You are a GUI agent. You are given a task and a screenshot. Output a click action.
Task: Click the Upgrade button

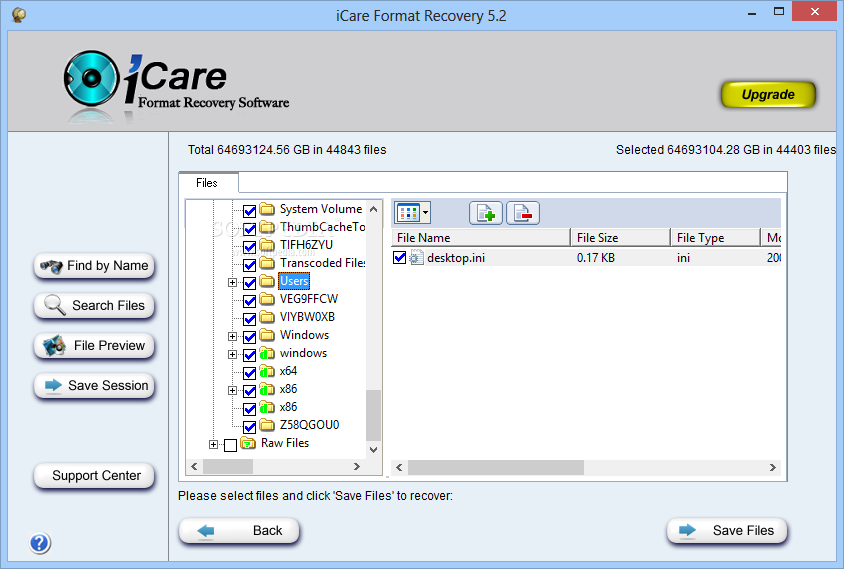pos(768,94)
